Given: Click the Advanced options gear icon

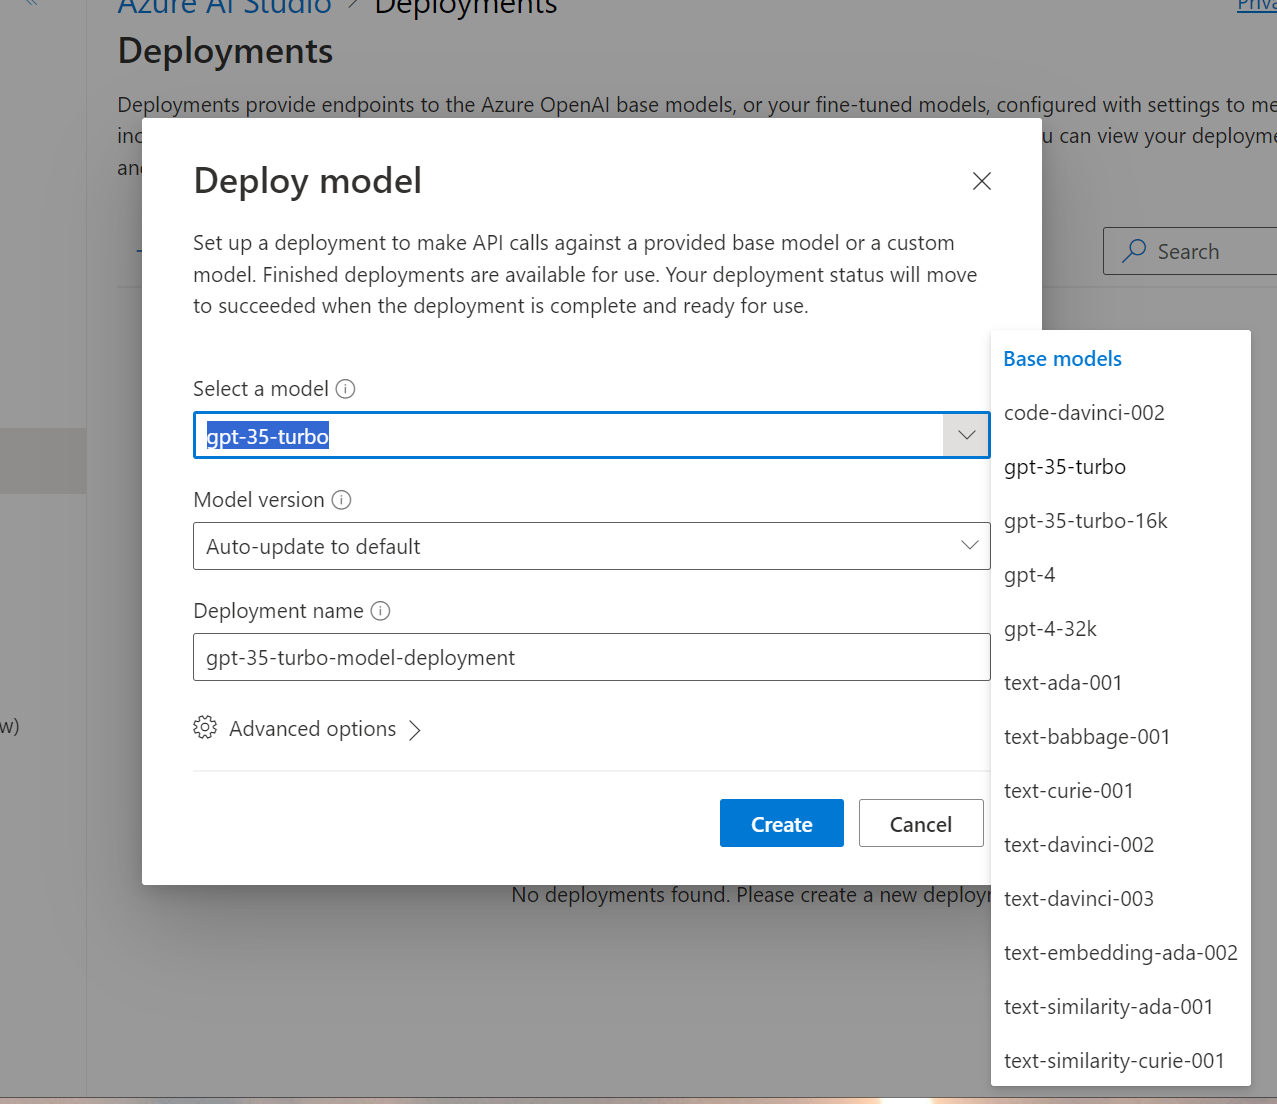Looking at the screenshot, I should 205,728.
